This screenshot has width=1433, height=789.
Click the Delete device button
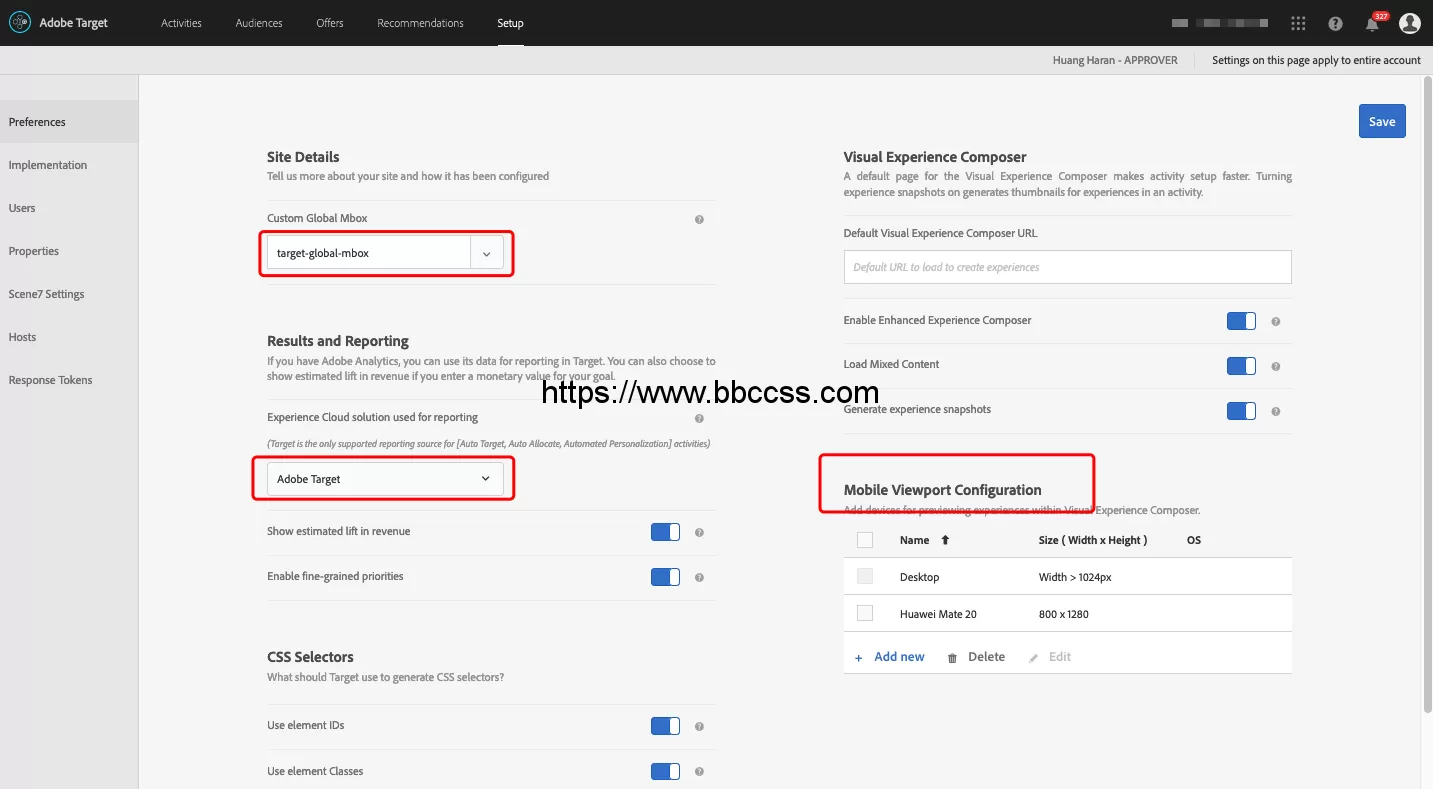pyautogui.click(x=976, y=657)
